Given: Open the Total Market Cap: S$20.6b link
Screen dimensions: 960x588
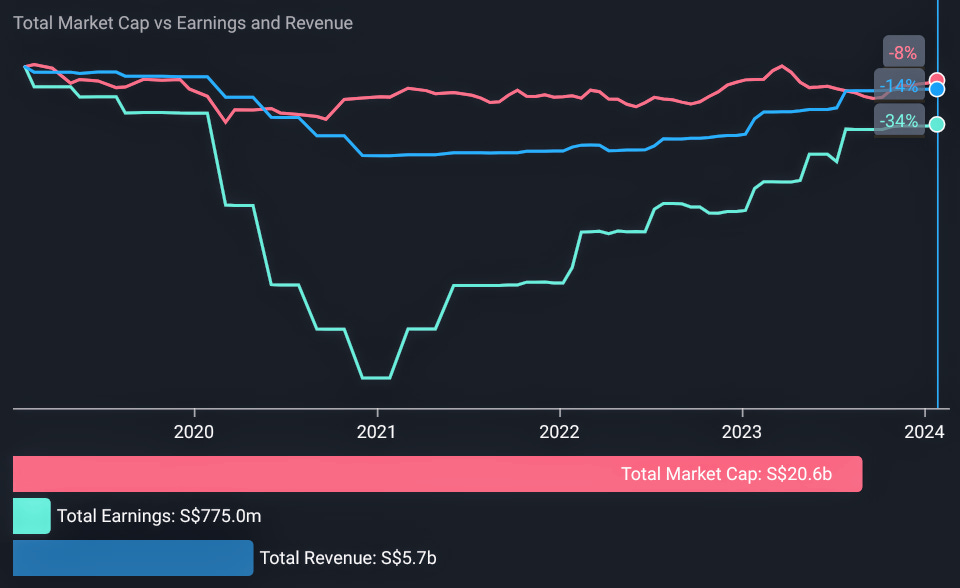Looking at the screenshot, I should [x=725, y=473].
